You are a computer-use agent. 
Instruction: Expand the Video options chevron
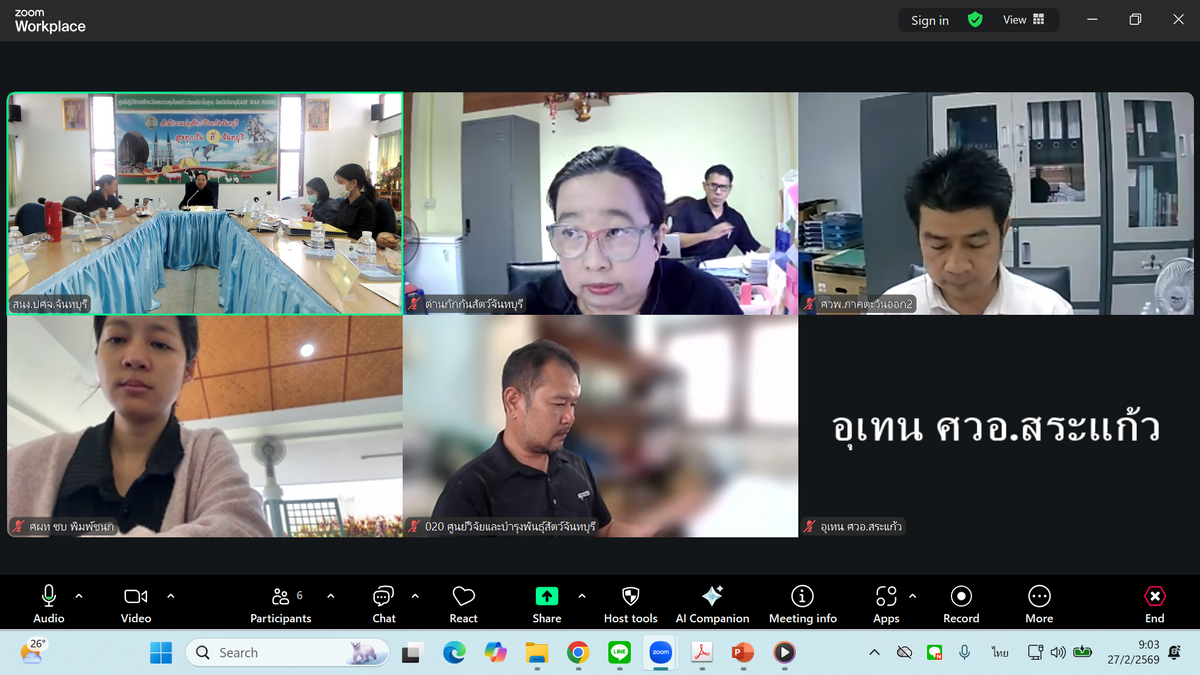(x=170, y=596)
